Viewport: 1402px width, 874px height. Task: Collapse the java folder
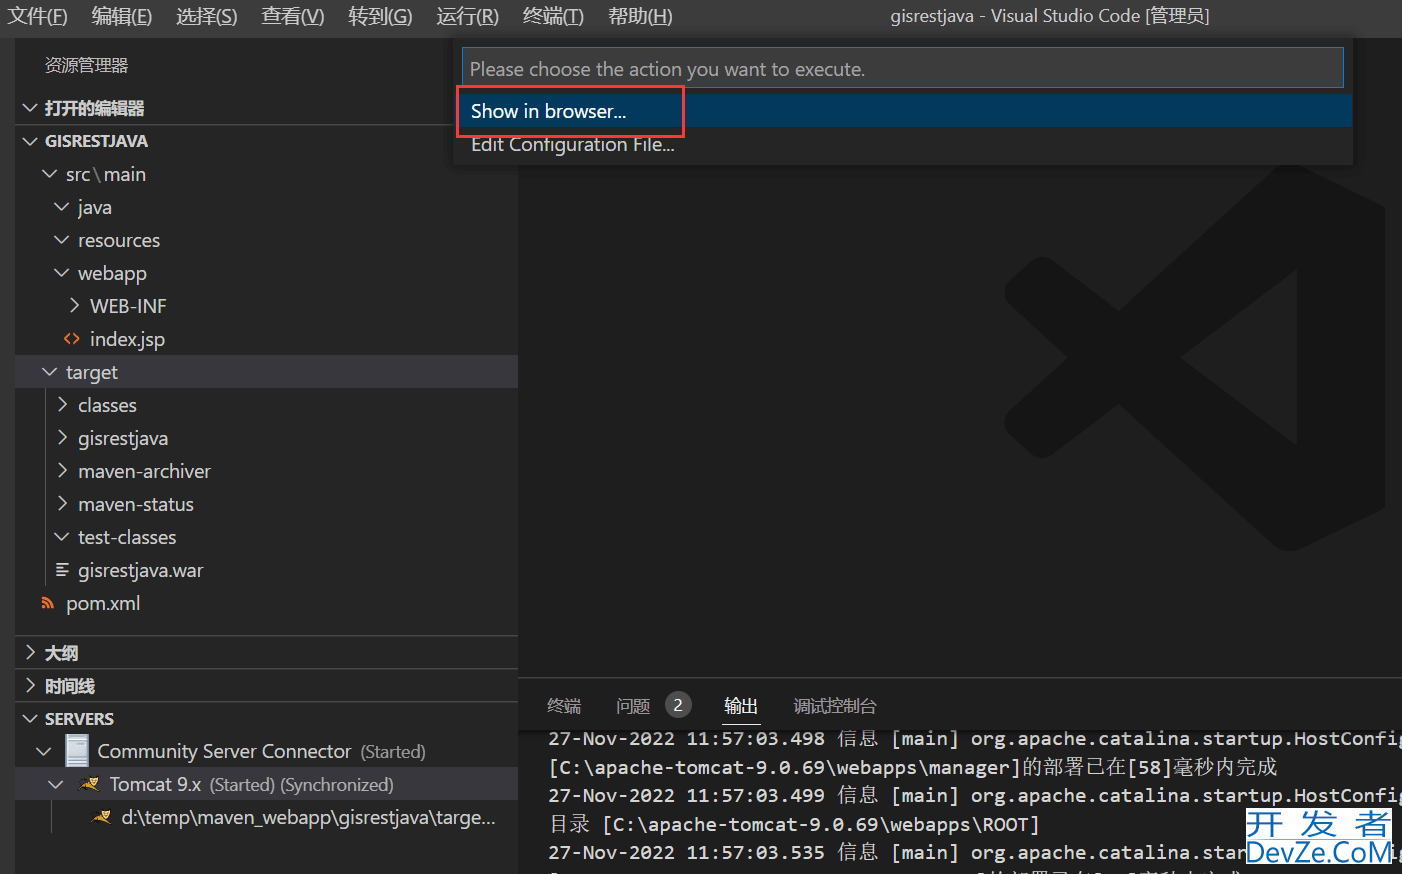coord(62,207)
